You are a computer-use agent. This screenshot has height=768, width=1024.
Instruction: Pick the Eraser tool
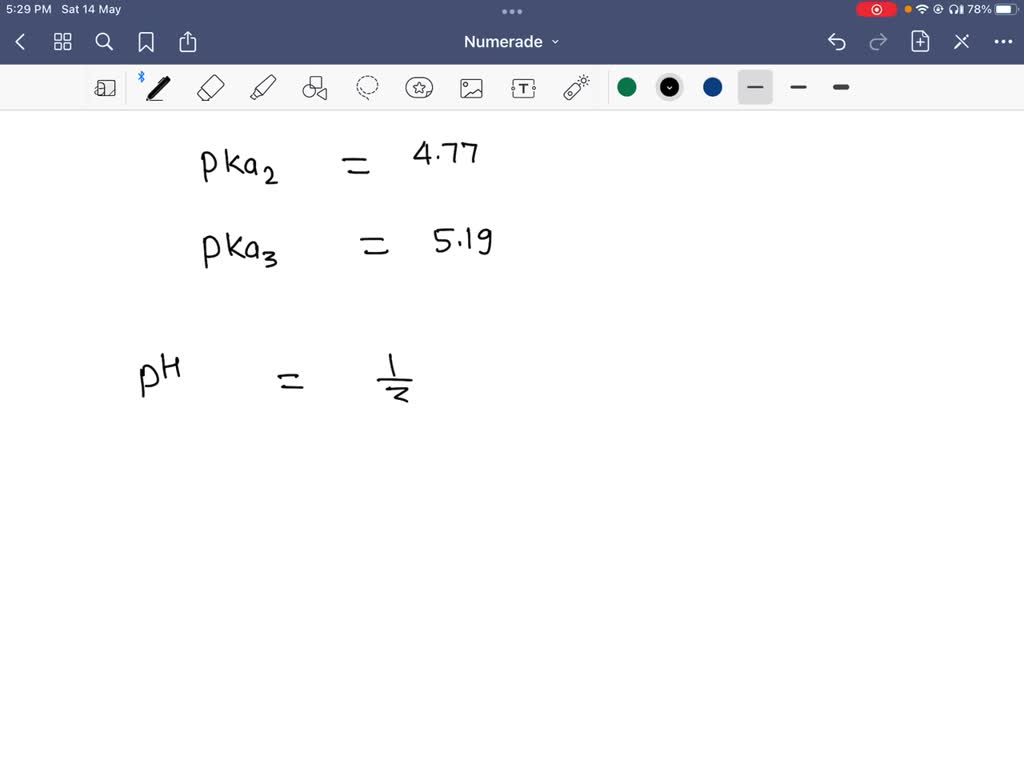click(x=210, y=87)
